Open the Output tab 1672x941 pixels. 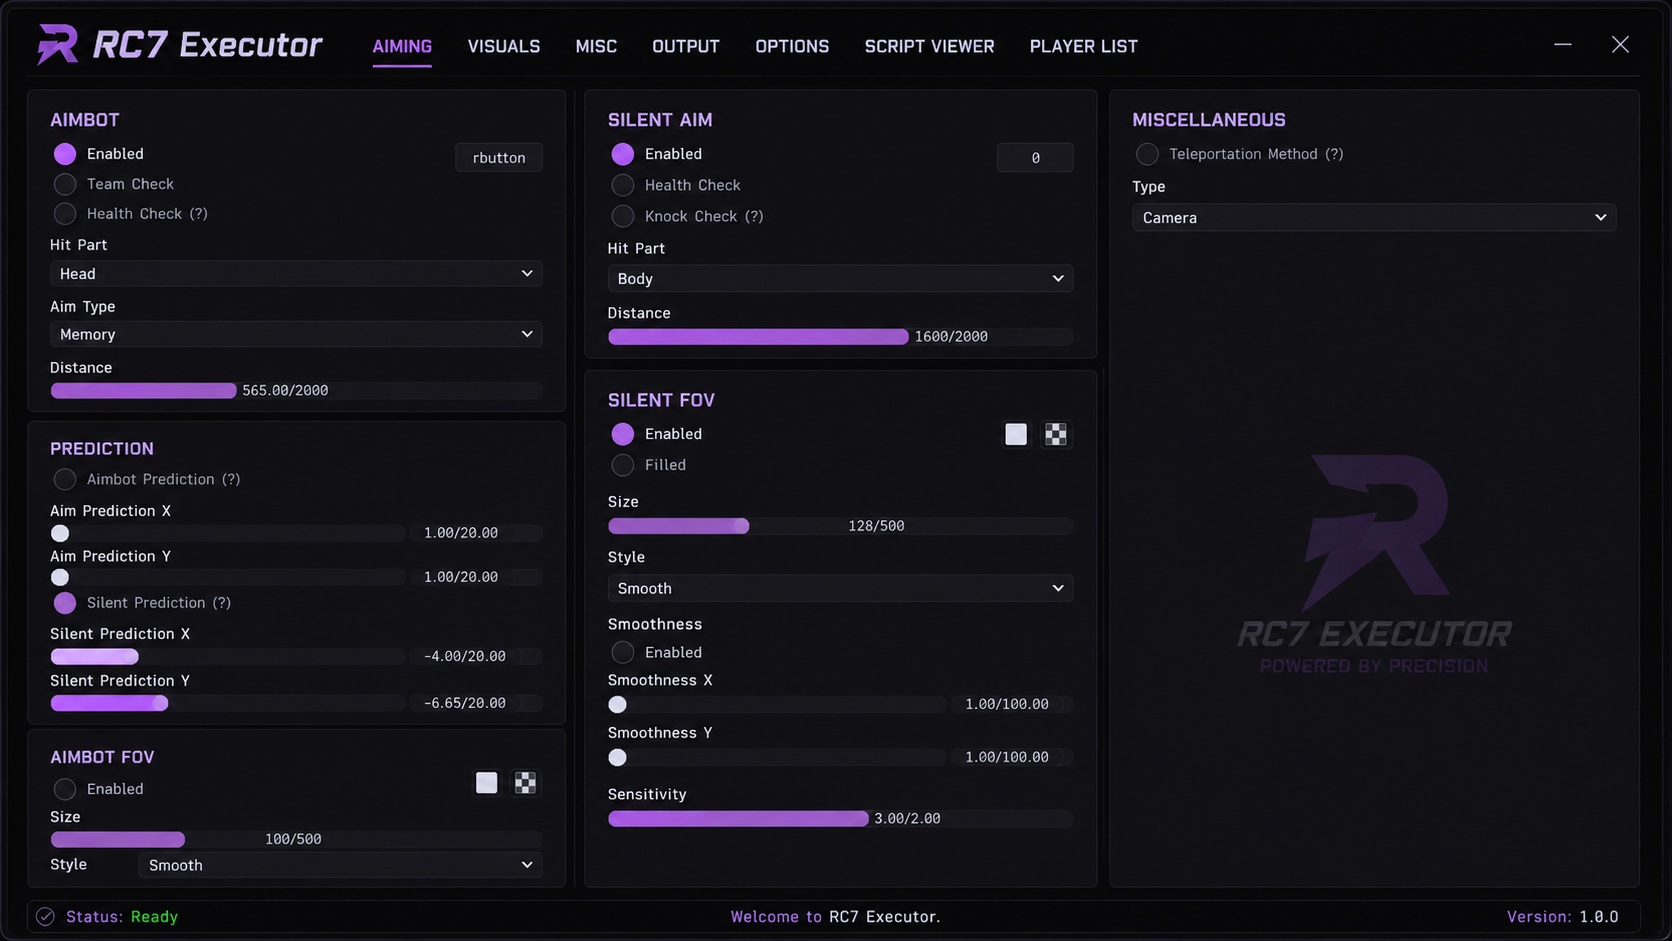click(686, 46)
